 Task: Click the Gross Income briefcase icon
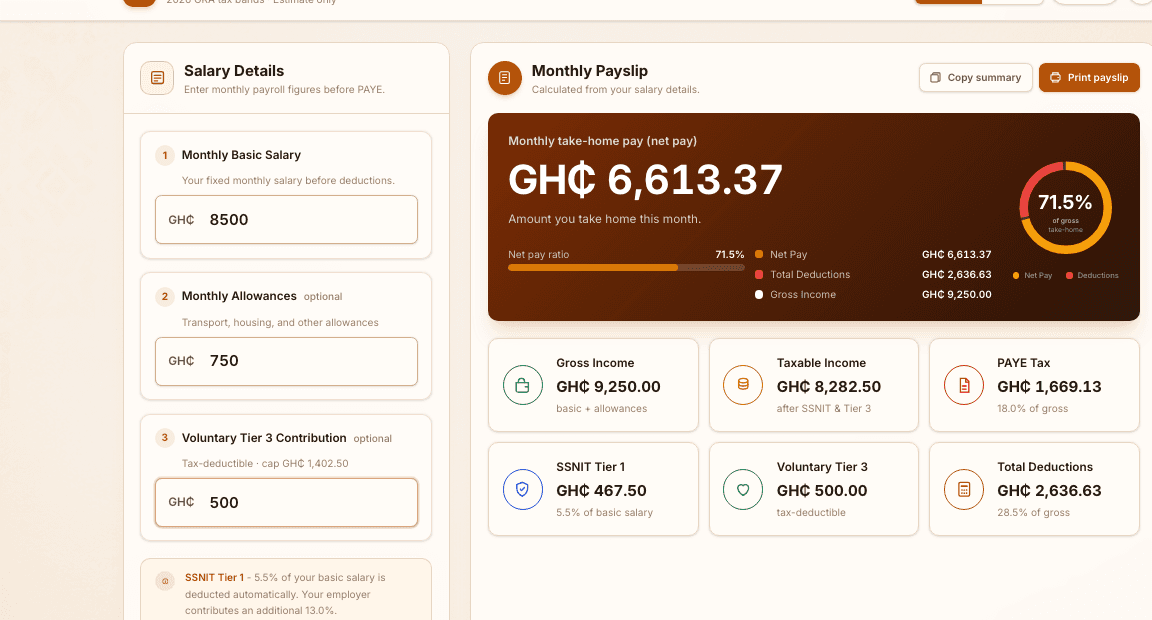(x=522, y=385)
